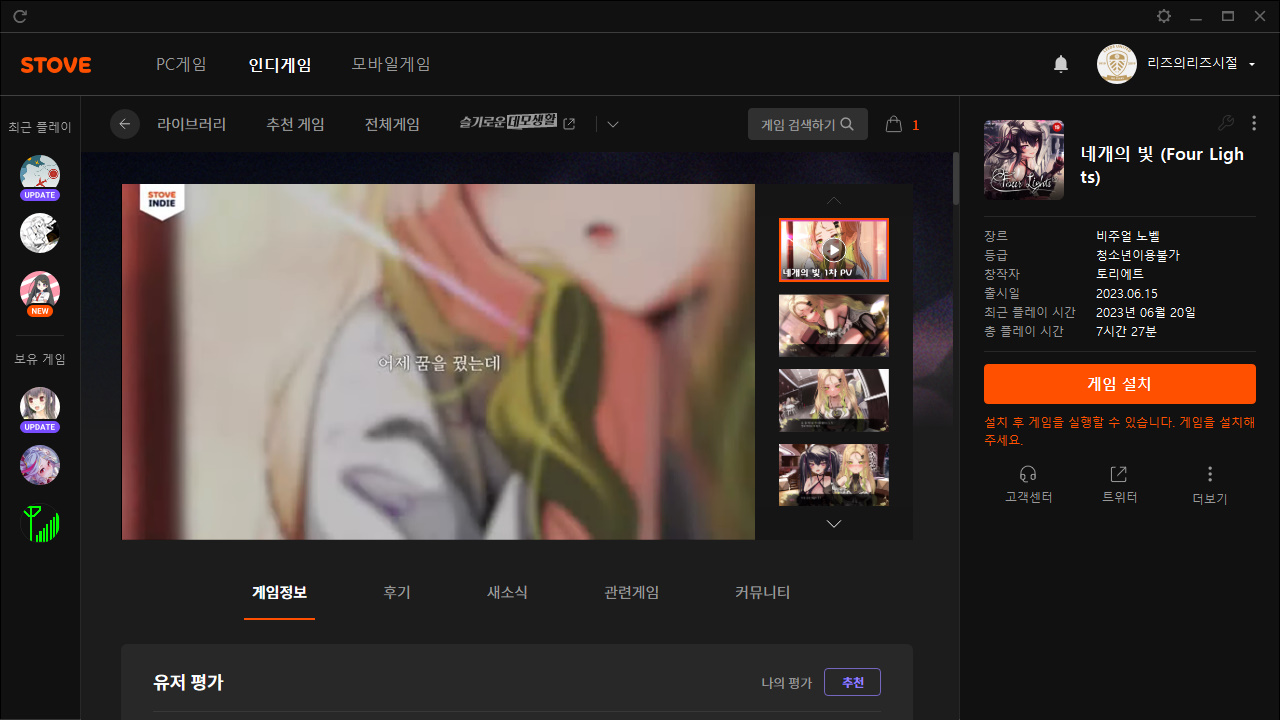Expand the navigation chevron dropdown
The image size is (1280, 720).
click(613, 124)
